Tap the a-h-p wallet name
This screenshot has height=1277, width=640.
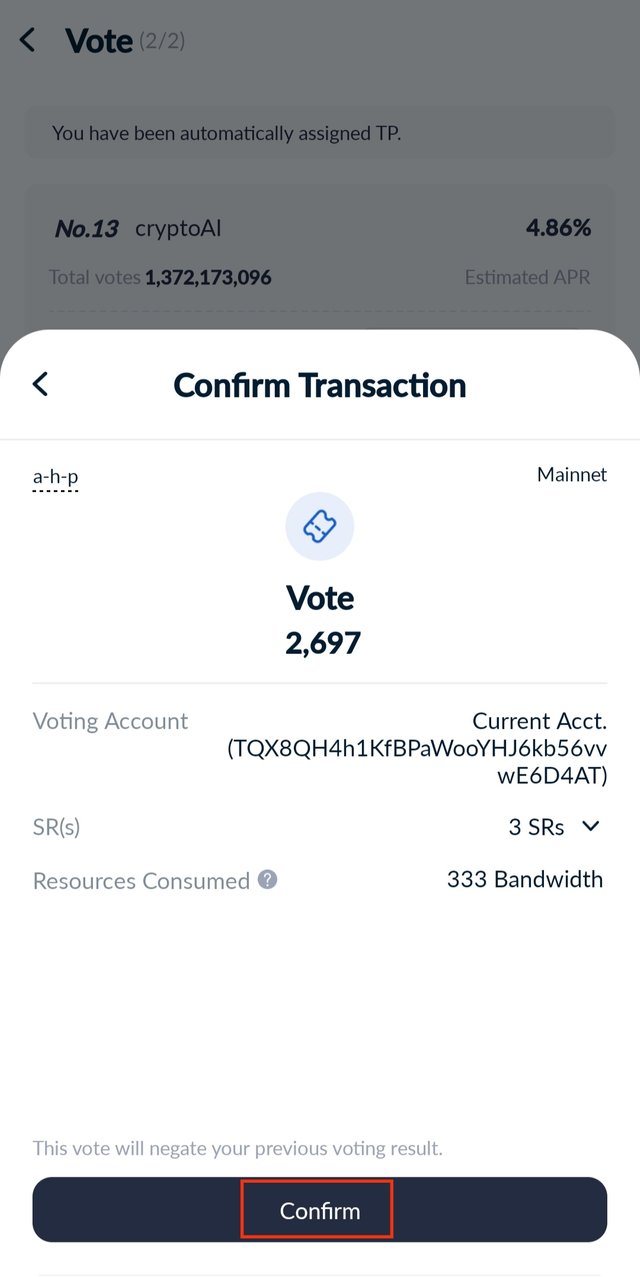coord(55,477)
